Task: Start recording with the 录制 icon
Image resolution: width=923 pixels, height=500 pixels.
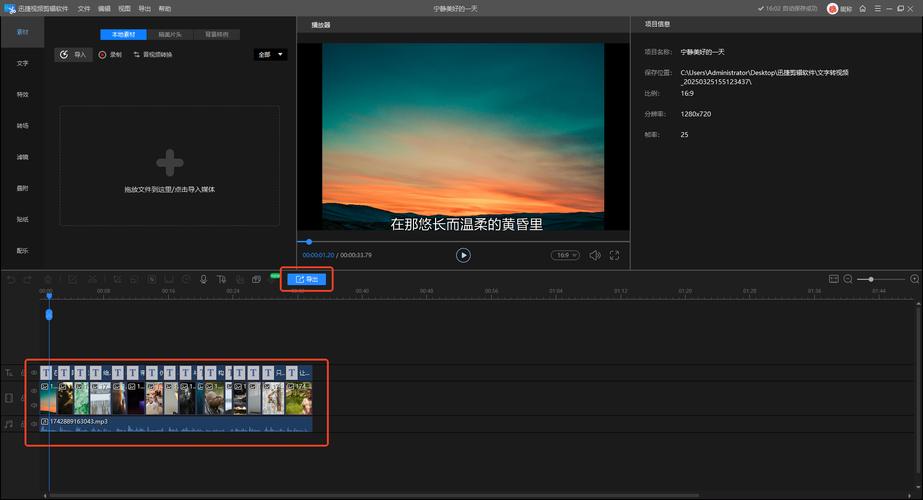Action: pos(110,55)
